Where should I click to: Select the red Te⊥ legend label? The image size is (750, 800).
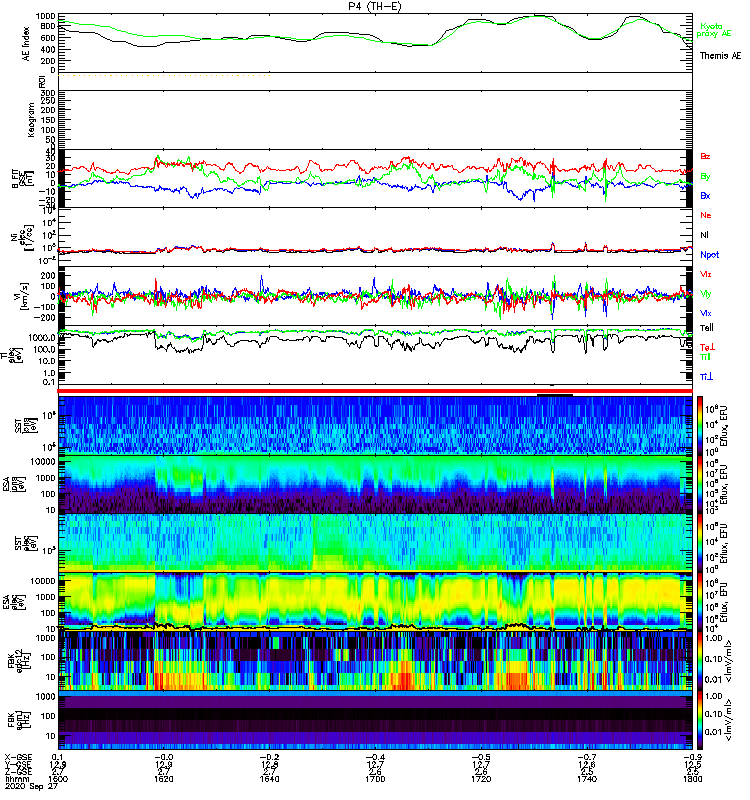707,347
